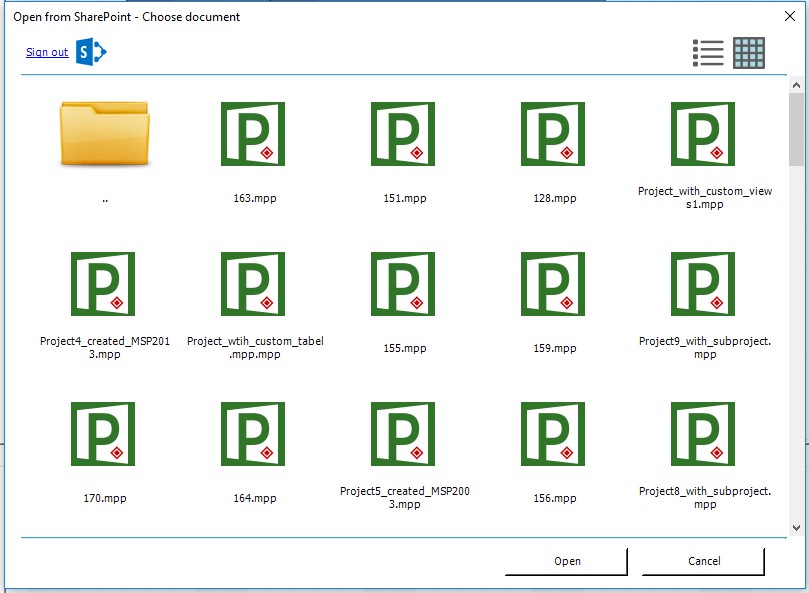Click the vertical scrollbar thumb
Image resolution: width=809 pixels, height=593 pixels.
pyautogui.click(x=796, y=130)
